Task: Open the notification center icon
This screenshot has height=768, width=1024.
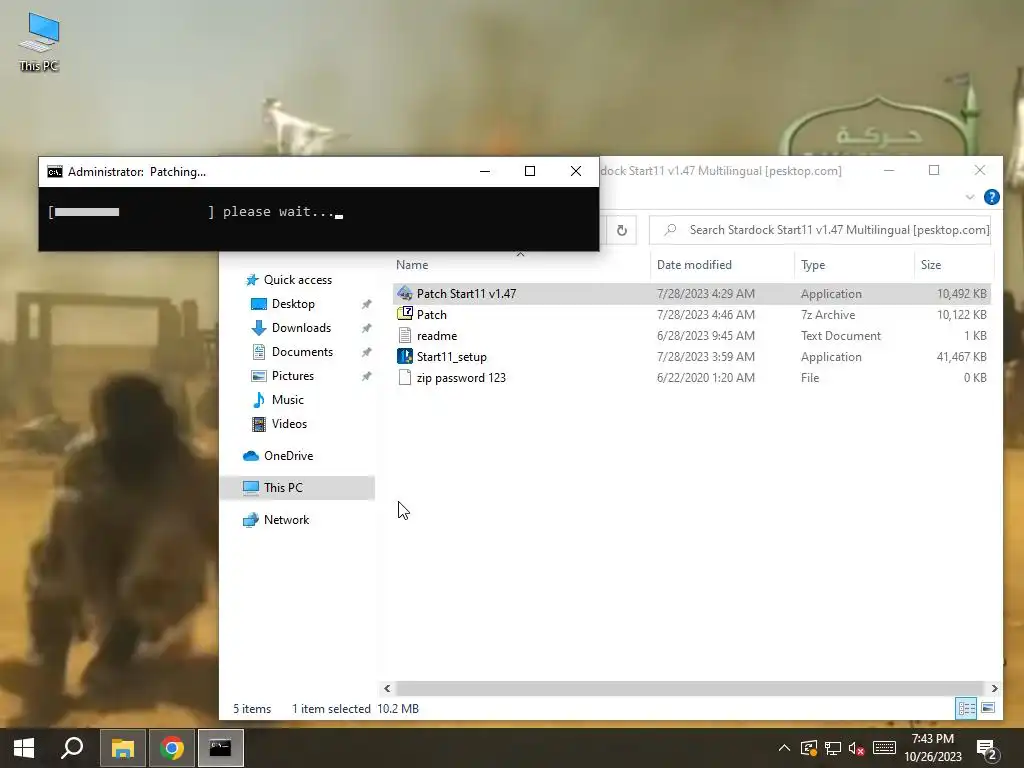Action: pos(986,749)
